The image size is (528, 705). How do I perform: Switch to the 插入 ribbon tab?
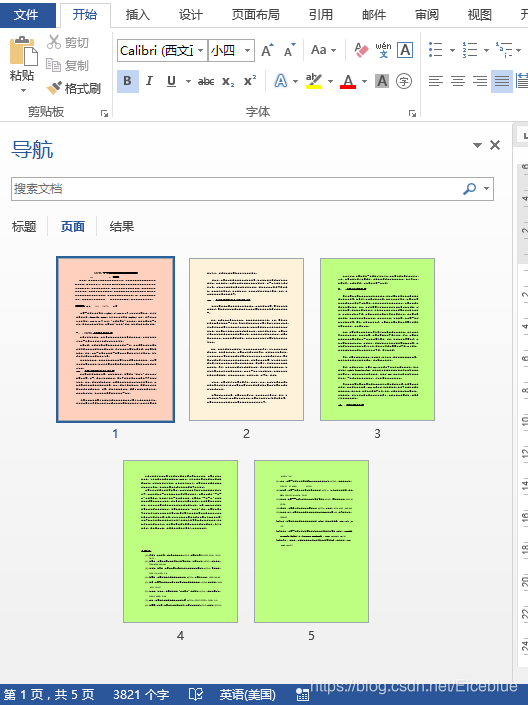tap(138, 15)
